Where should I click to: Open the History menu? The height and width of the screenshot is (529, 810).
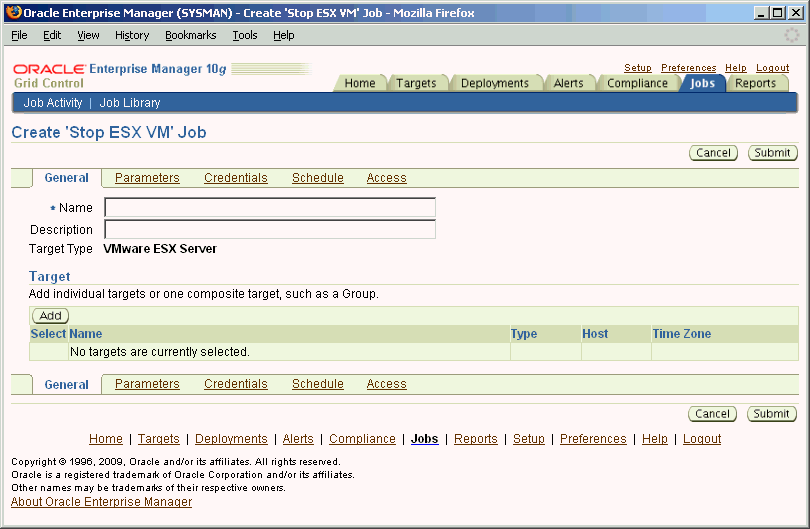132,35
